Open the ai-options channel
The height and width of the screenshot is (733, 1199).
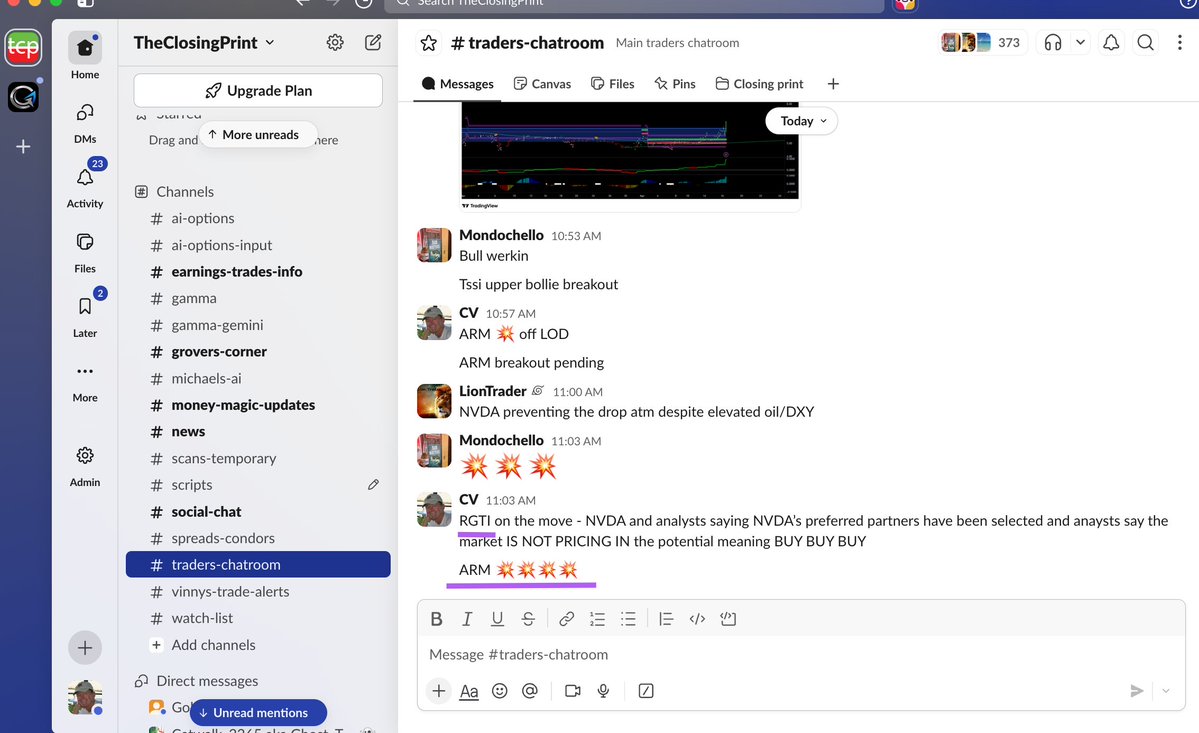[258, 219]
